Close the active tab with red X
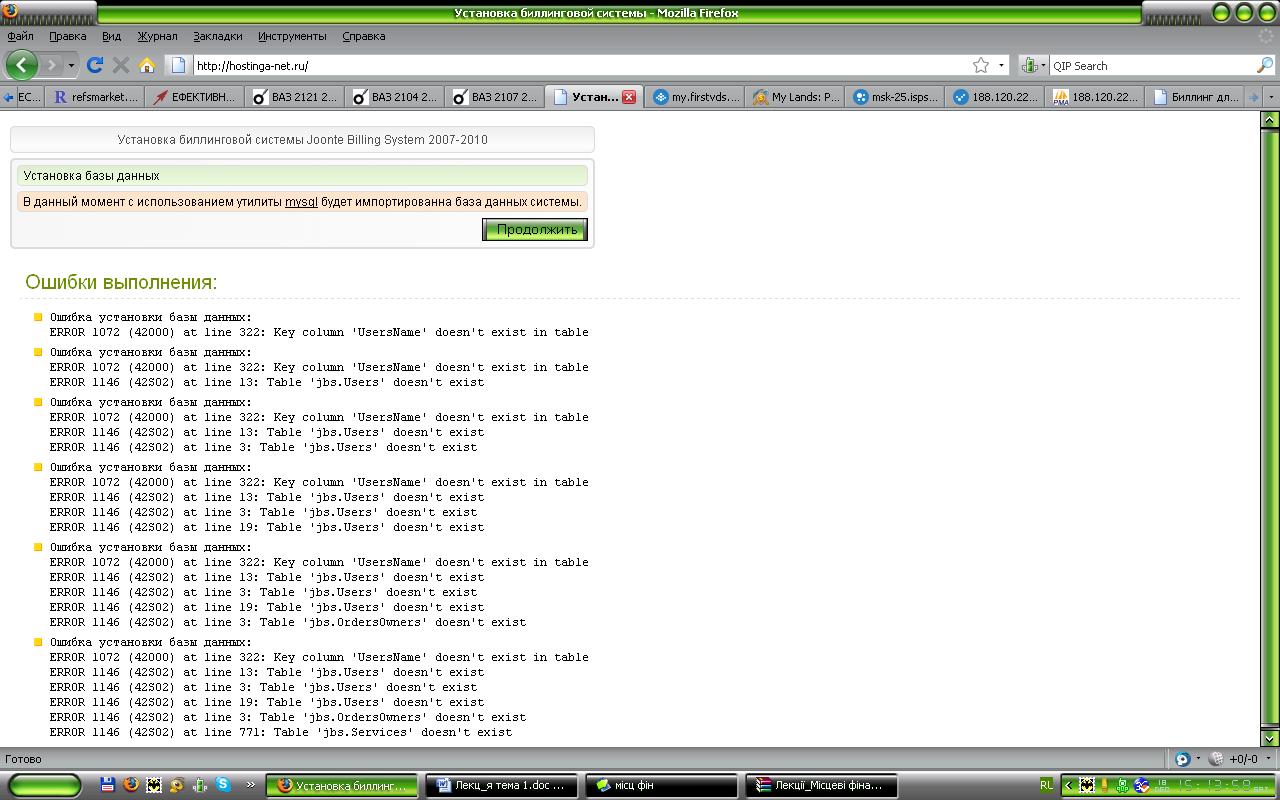 (629, 97)
